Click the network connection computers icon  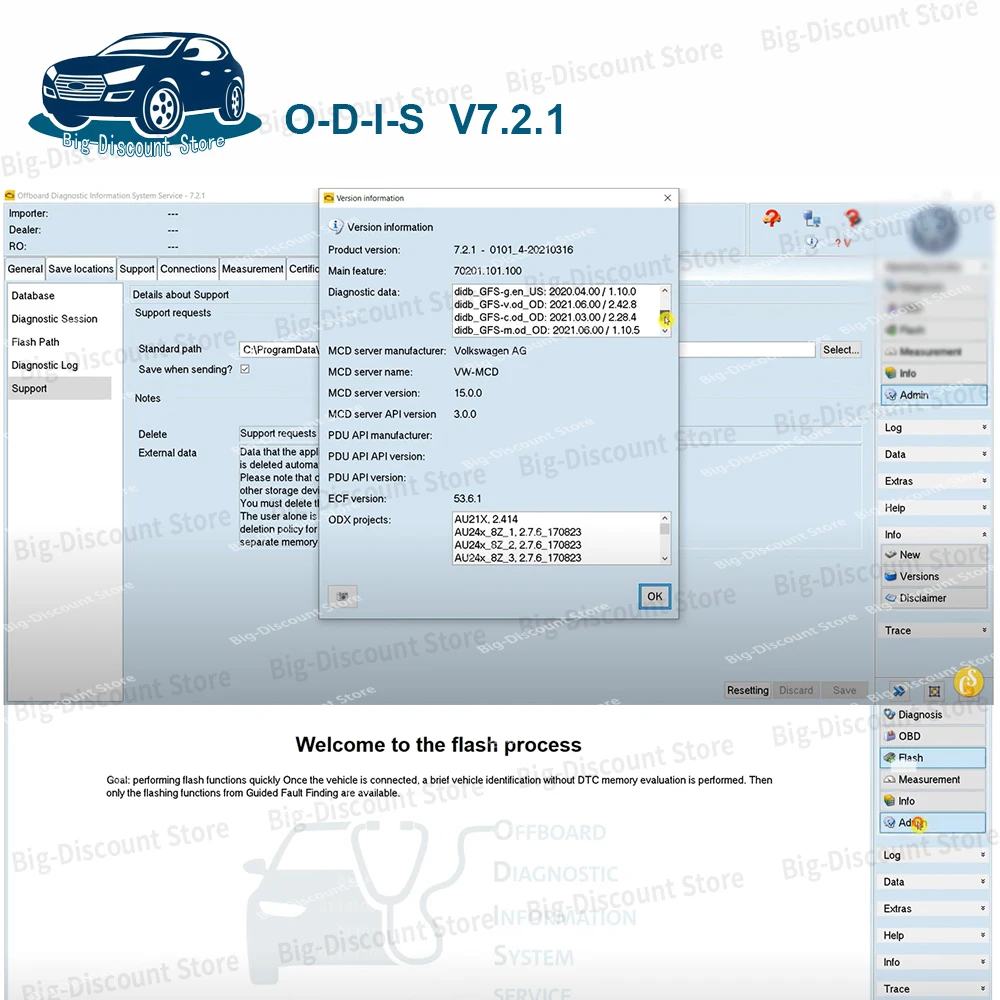(812, 219)
